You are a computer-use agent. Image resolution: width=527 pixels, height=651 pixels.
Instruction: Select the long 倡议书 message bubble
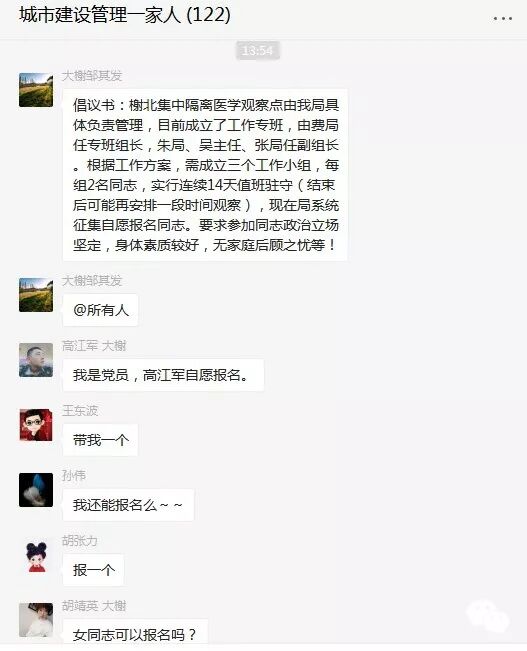click(x=205, y=175)
